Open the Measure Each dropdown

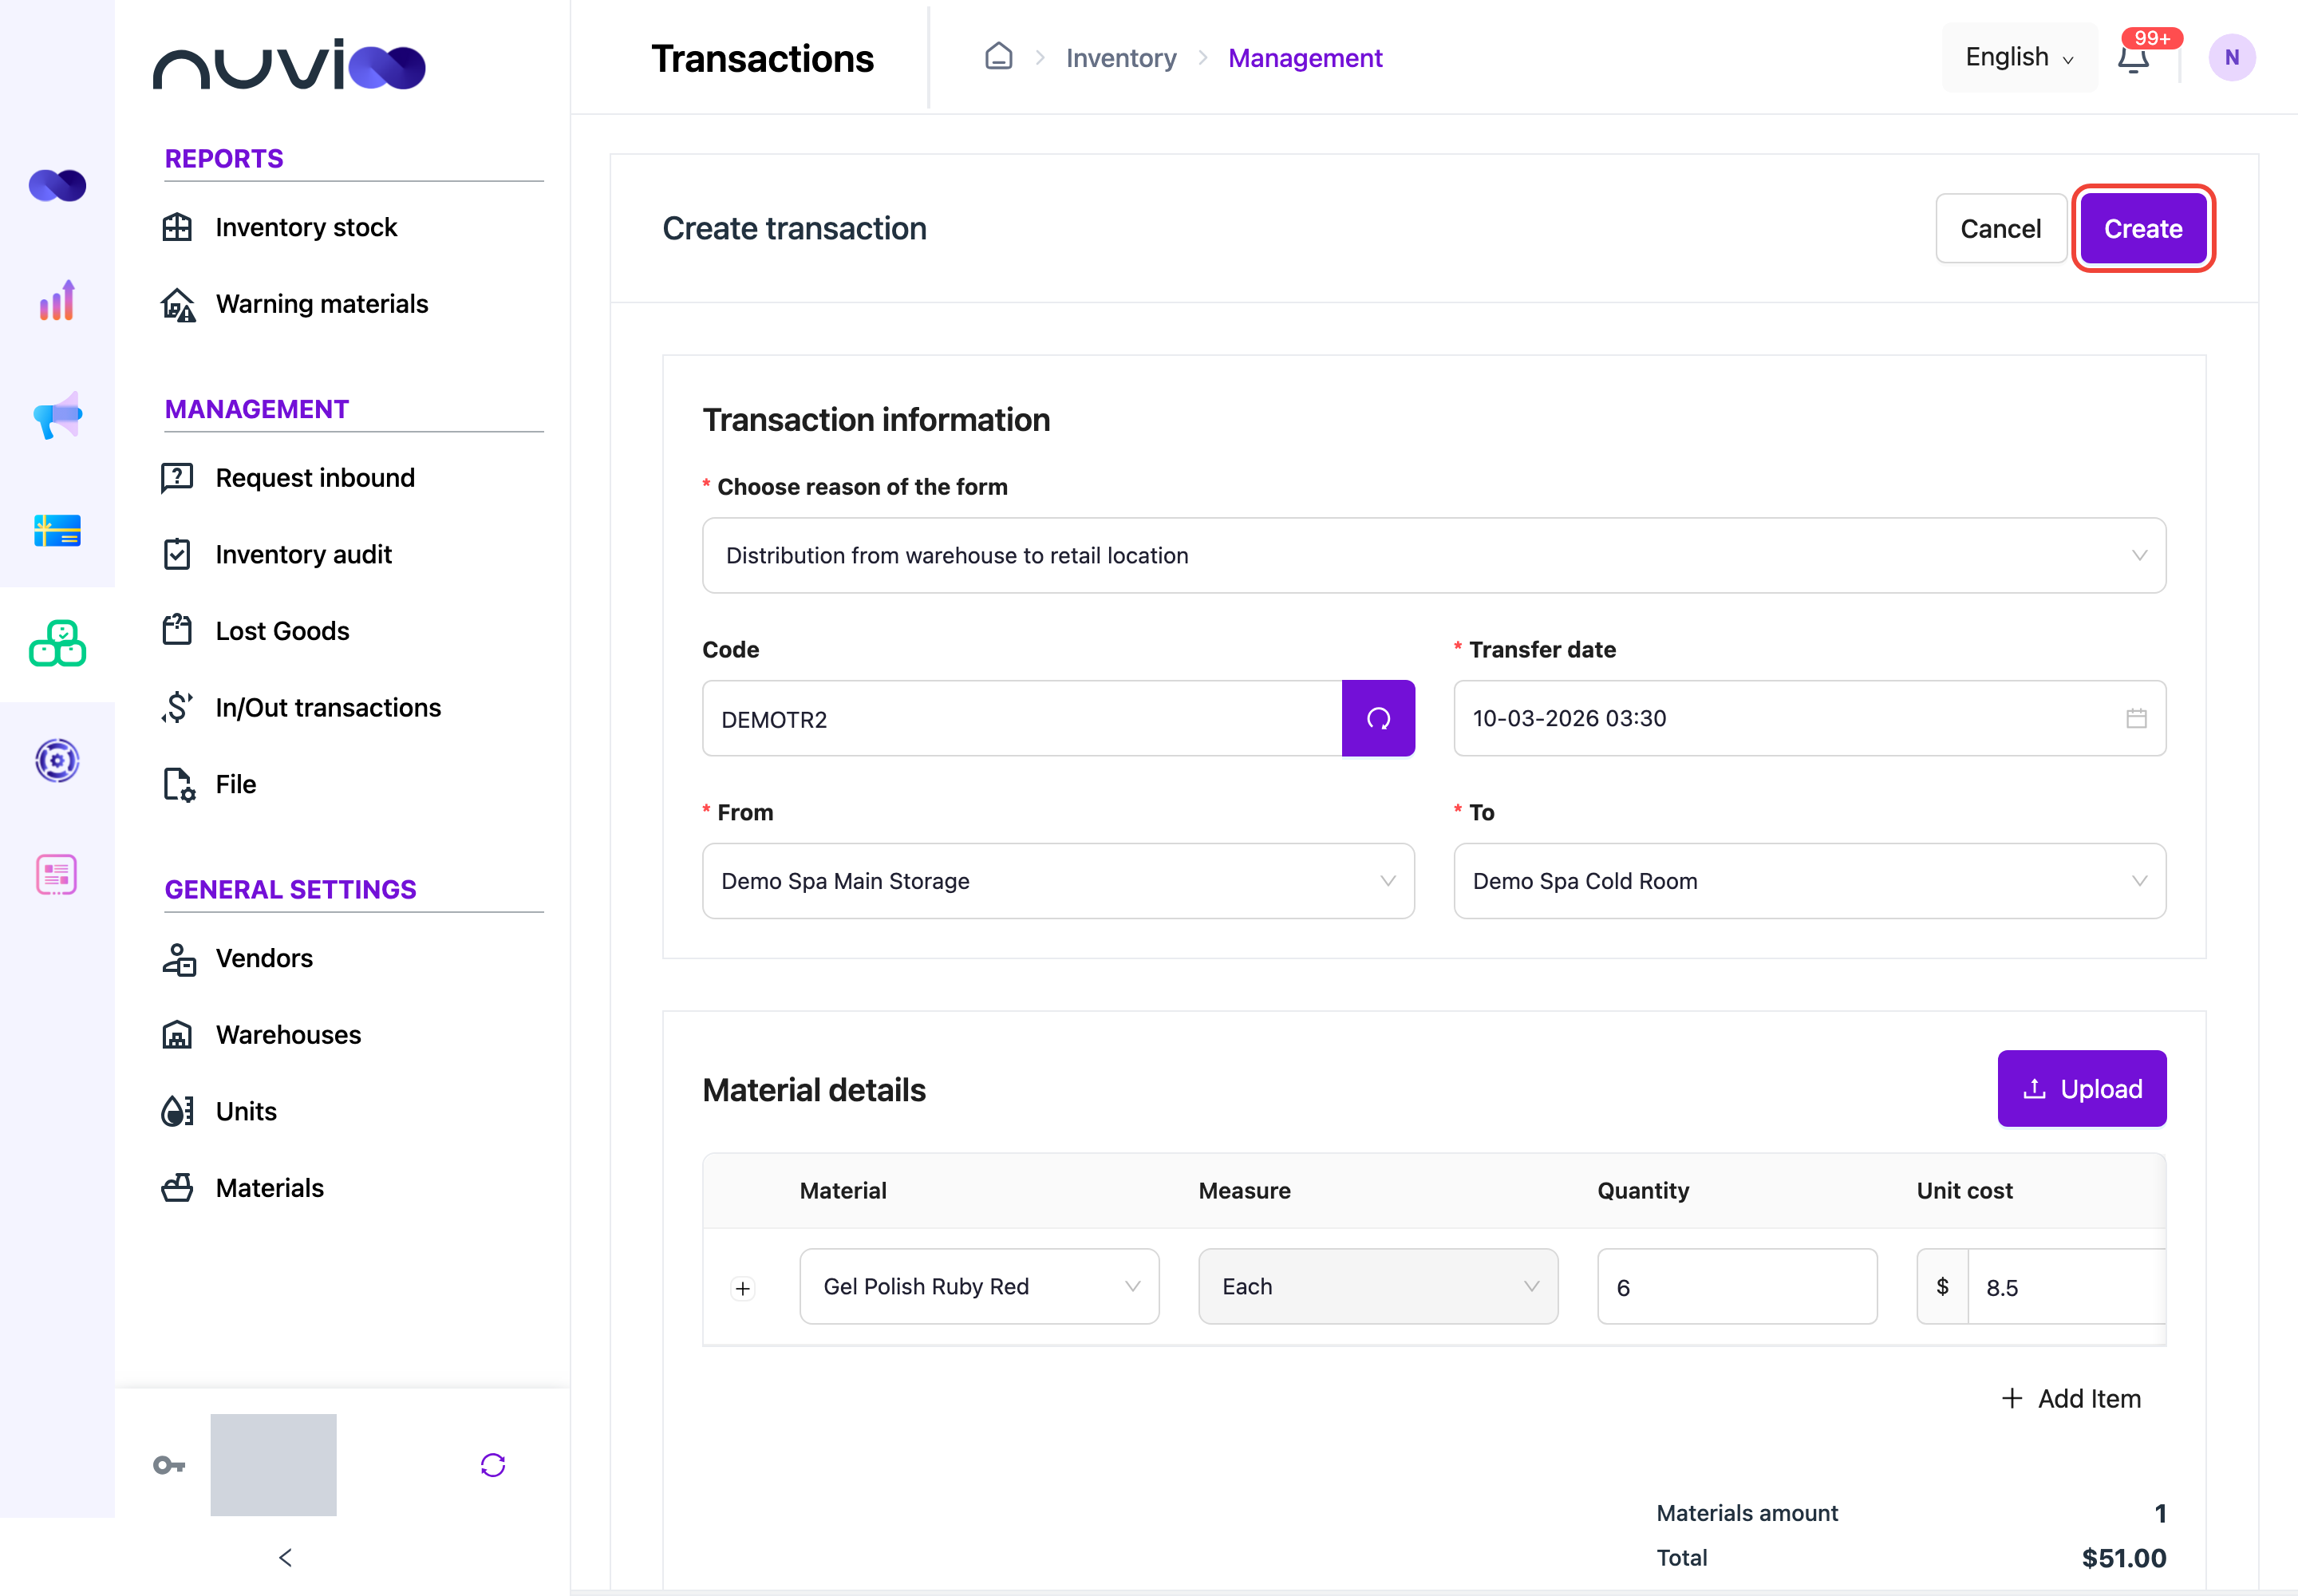click(x=1378, y=1286)
